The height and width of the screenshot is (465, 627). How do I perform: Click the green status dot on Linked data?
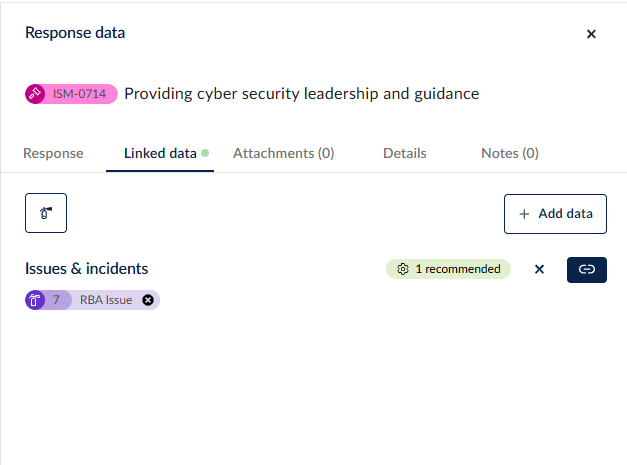[205, 153]
